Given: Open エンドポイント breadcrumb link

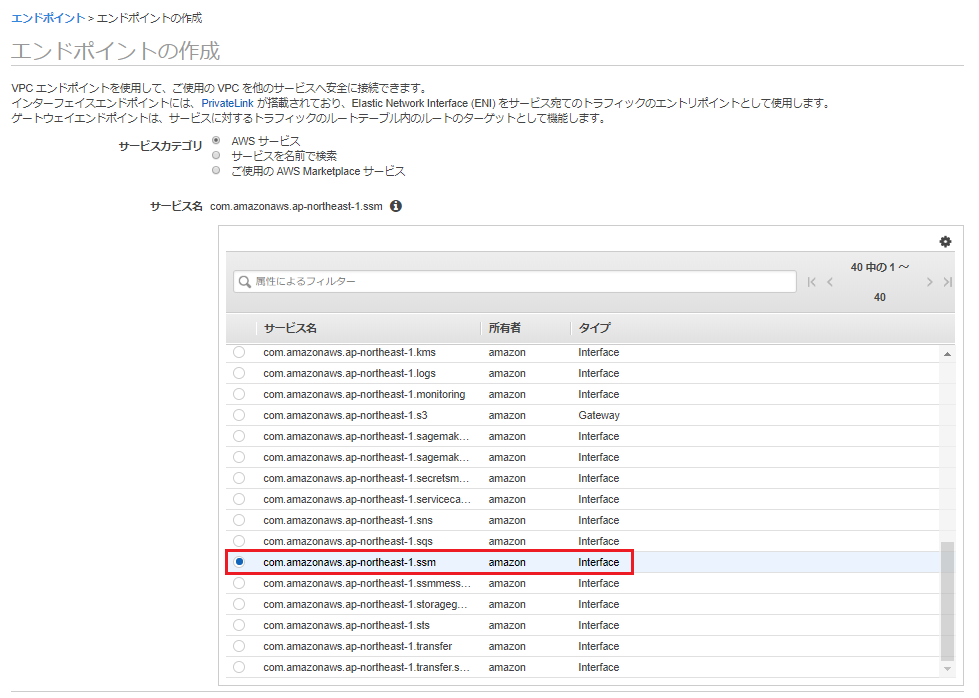Looking at the screenshot, I should pos(48,18).
